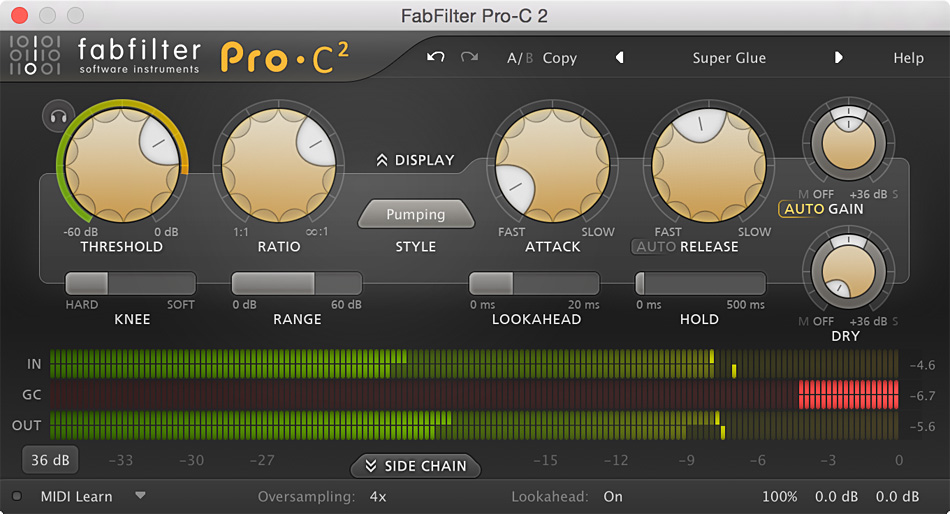This screenshot has width=950, height=514.
Task: Open the Help menu
Action: [x=908, y=58]
